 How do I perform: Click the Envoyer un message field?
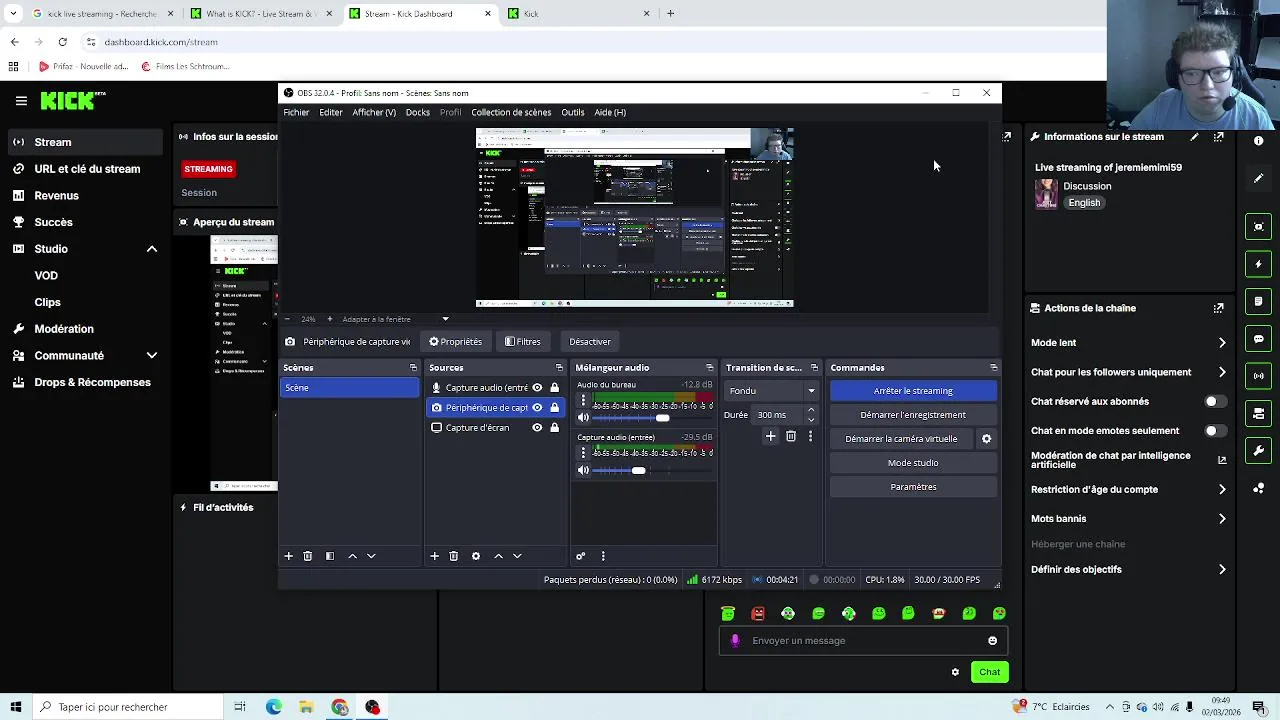coord(863,641)
